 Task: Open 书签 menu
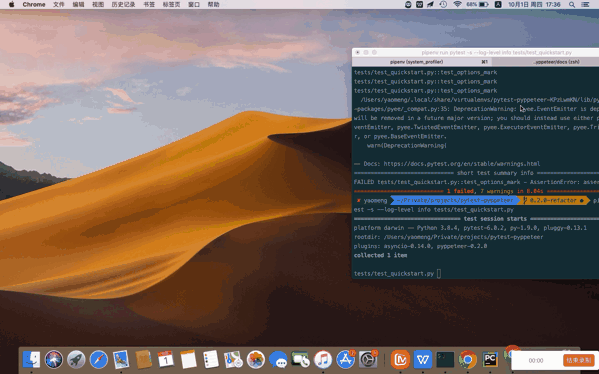point(149,5)
